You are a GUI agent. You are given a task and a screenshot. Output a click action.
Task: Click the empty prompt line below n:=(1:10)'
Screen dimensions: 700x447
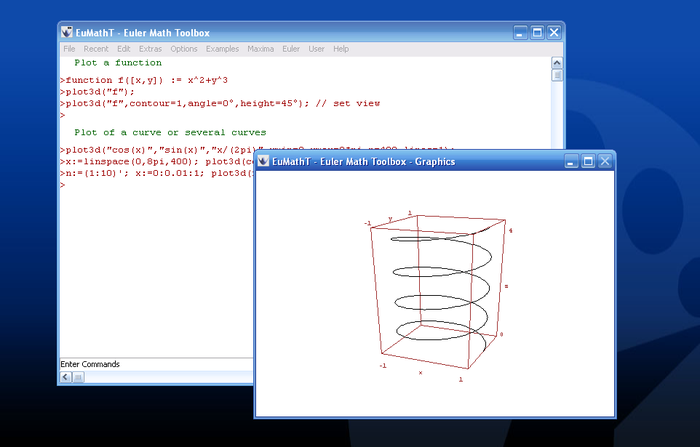pyautogui.click(x=156, y=185)
